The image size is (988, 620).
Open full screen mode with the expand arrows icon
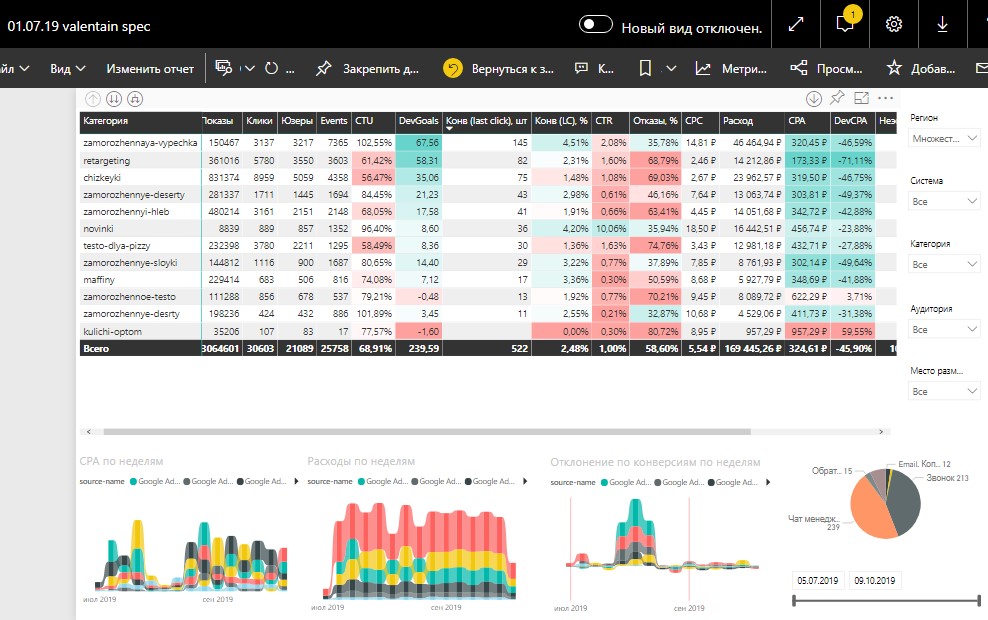coord(796,25)
